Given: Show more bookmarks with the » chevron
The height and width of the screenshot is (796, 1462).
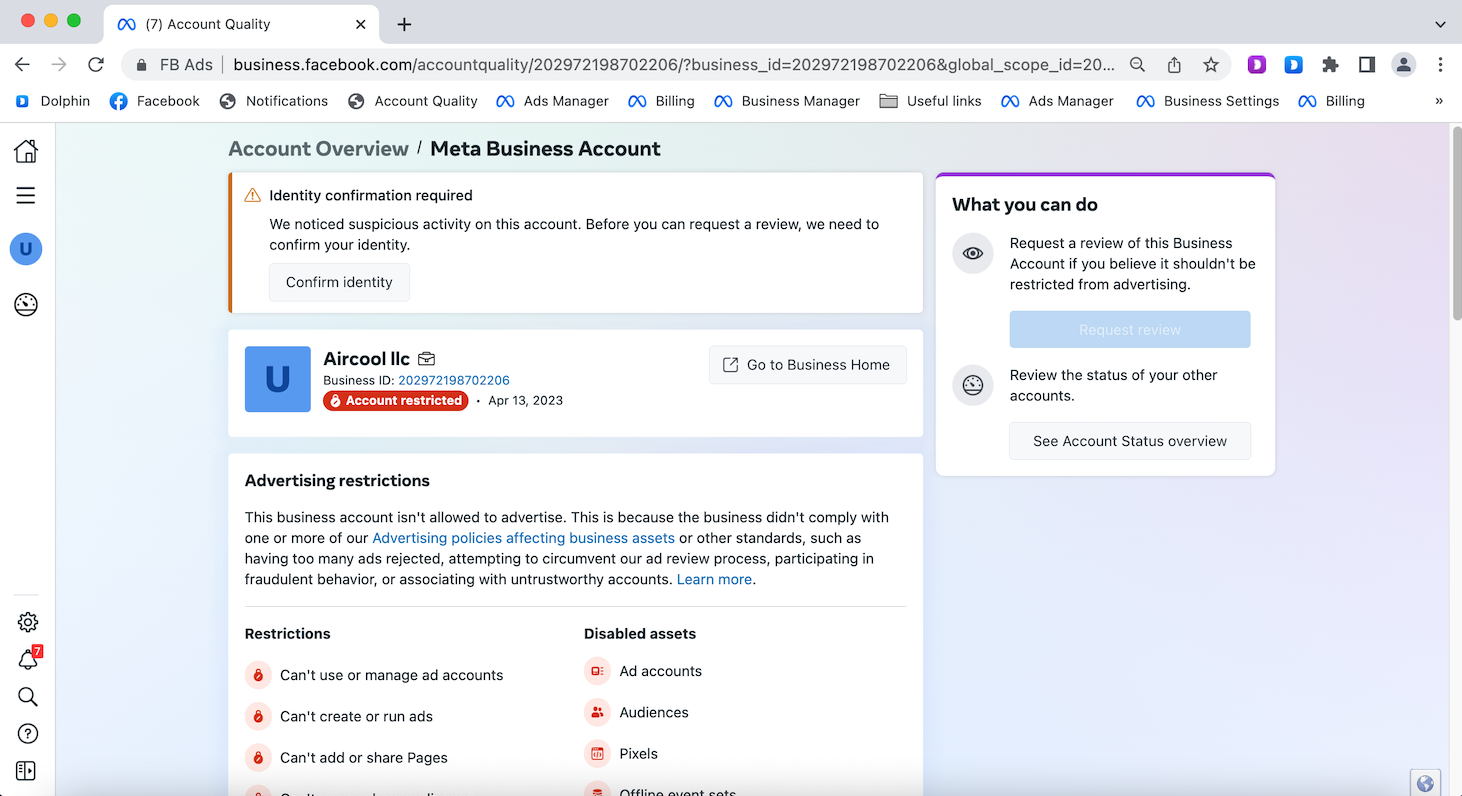Looking at the screenshot, I should click(1439, 101).
